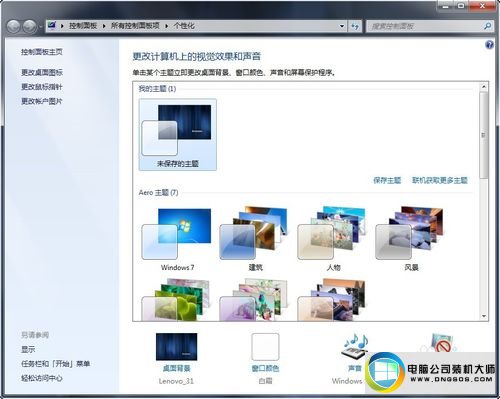Open 任务栏和「开始」菜单 link

(x=56, y=364)
